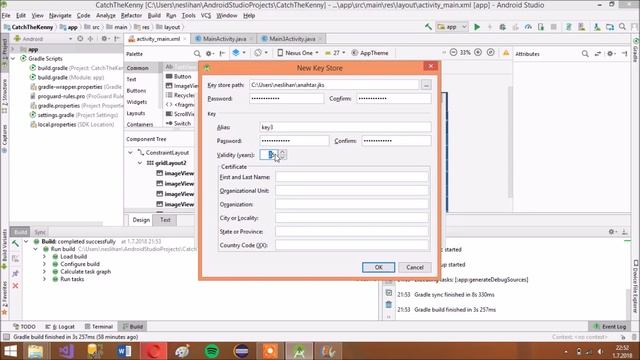Viewport: 640px width, 360px height.
Task: Click the key store Password field
Action: [x=287, y=98]
